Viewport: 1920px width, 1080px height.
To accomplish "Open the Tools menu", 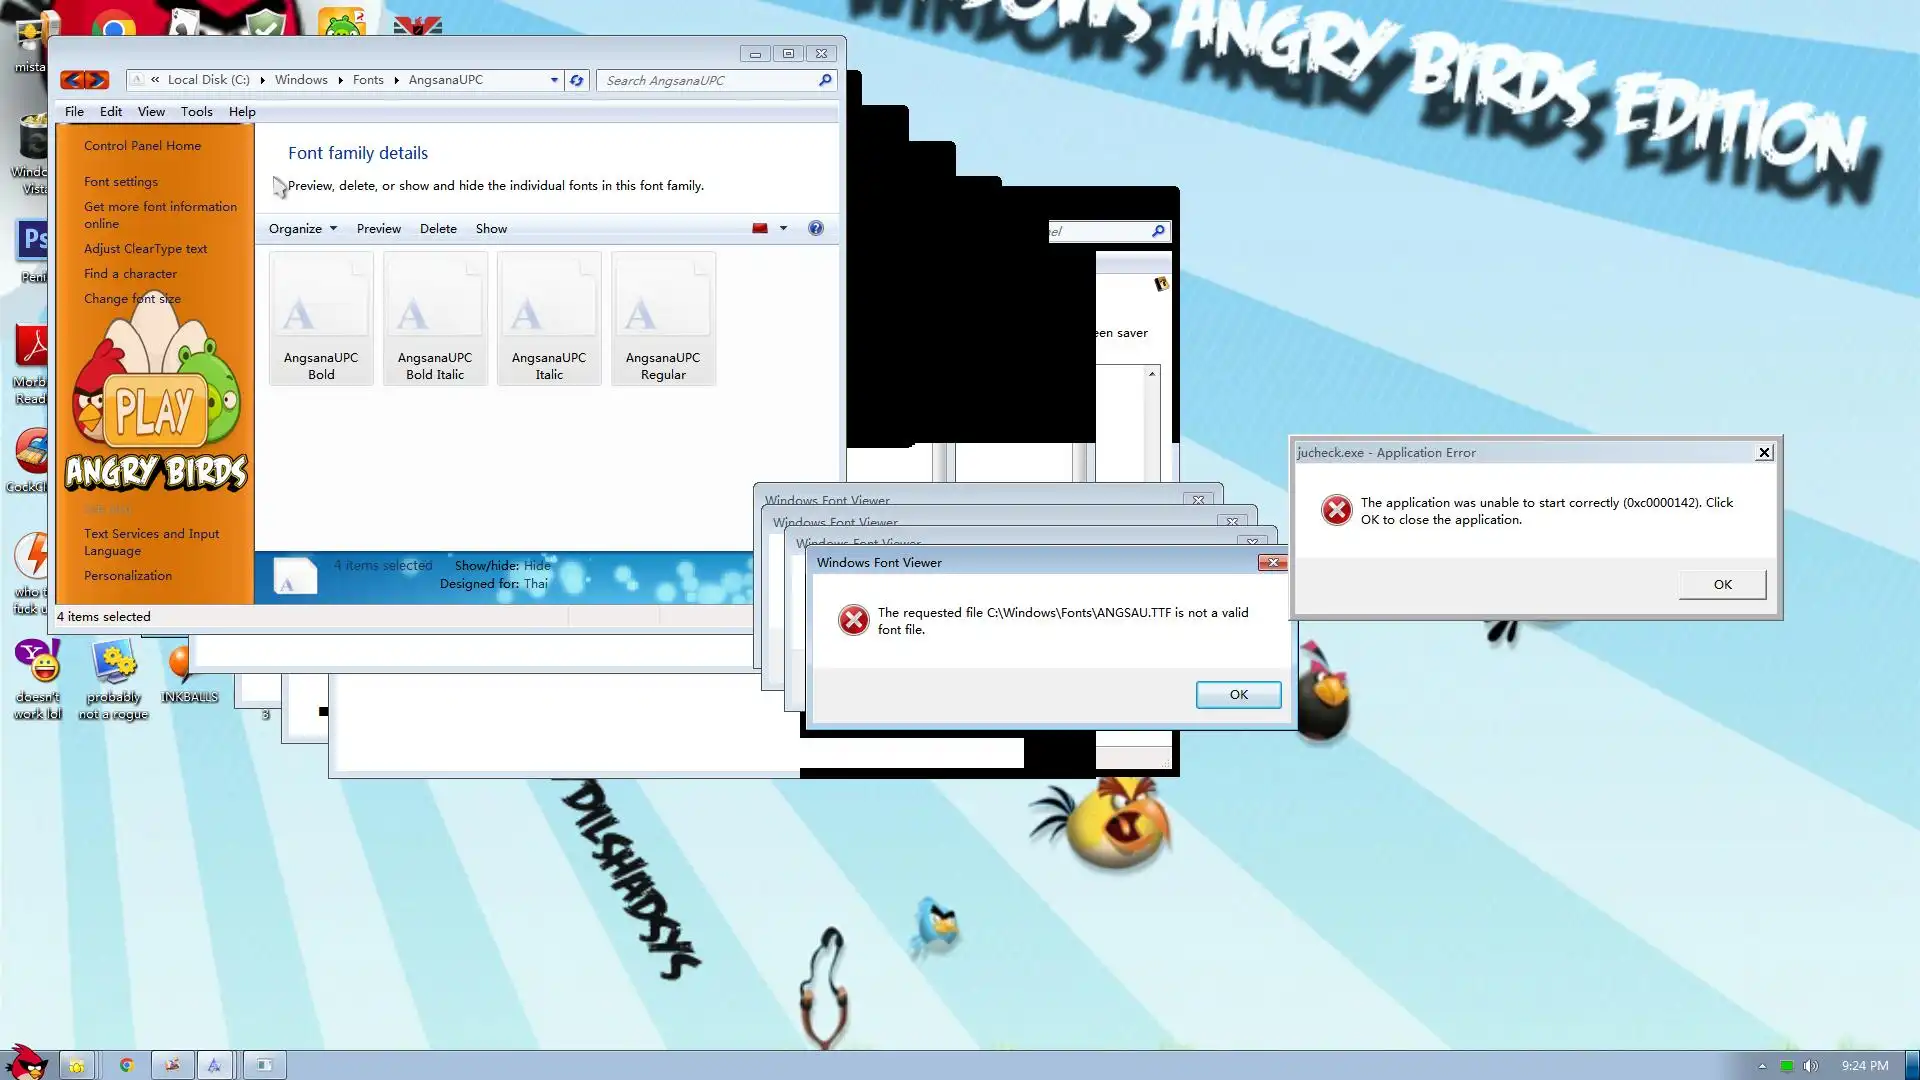I will pos(196,112).
